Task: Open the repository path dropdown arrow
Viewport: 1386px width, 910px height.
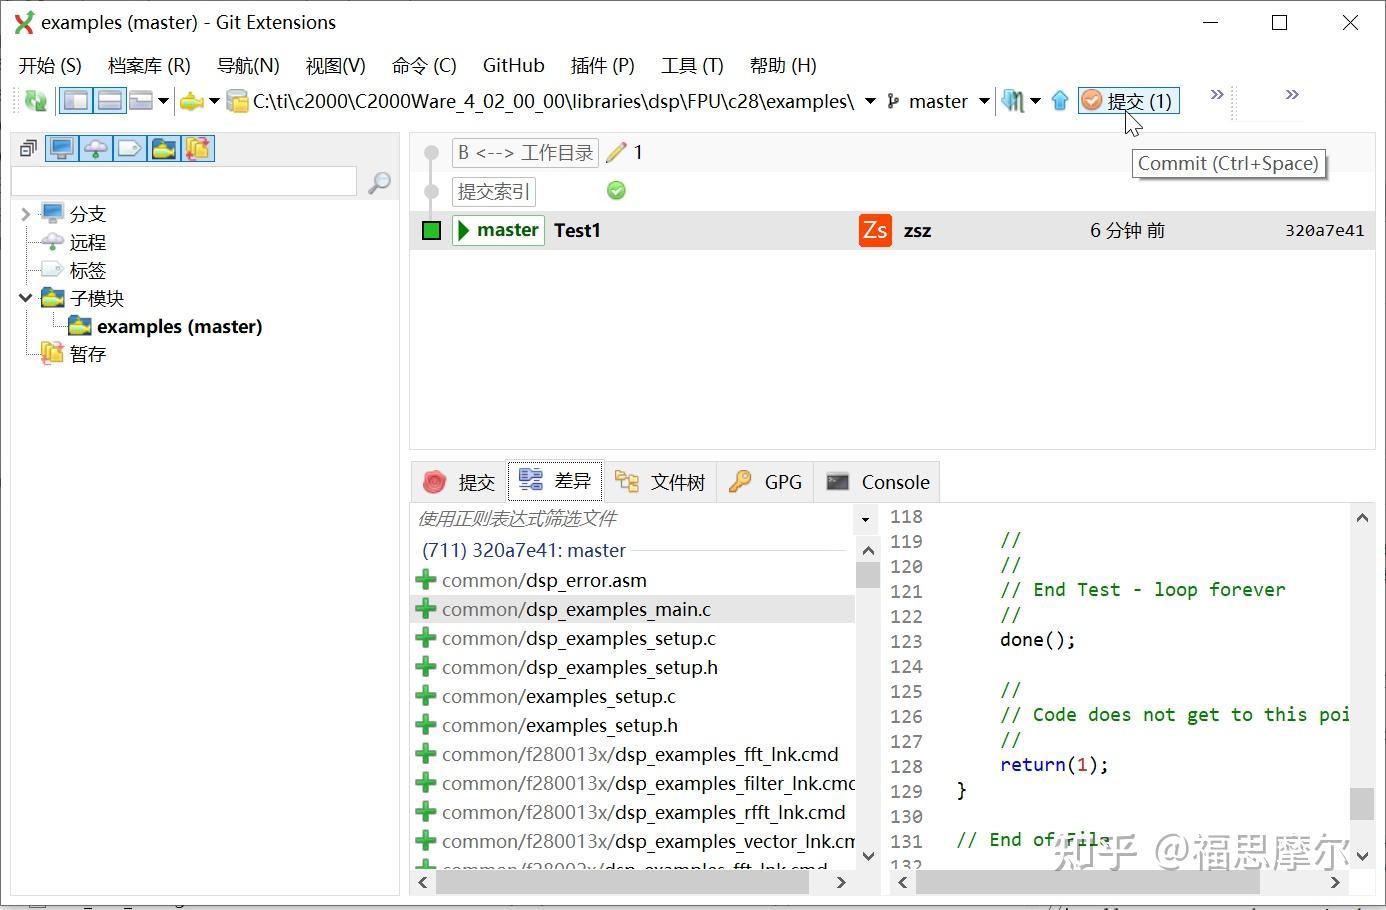Action: 869,101
